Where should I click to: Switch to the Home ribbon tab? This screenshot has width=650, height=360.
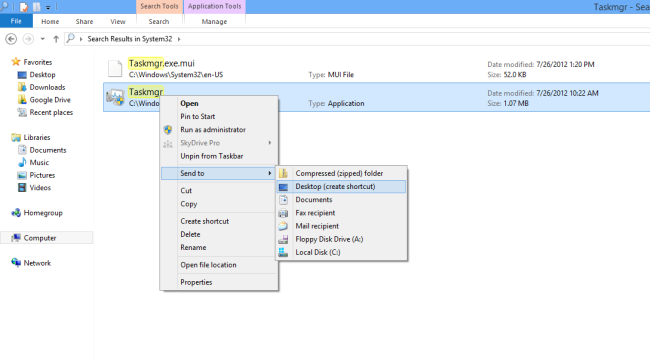point(50,22)
